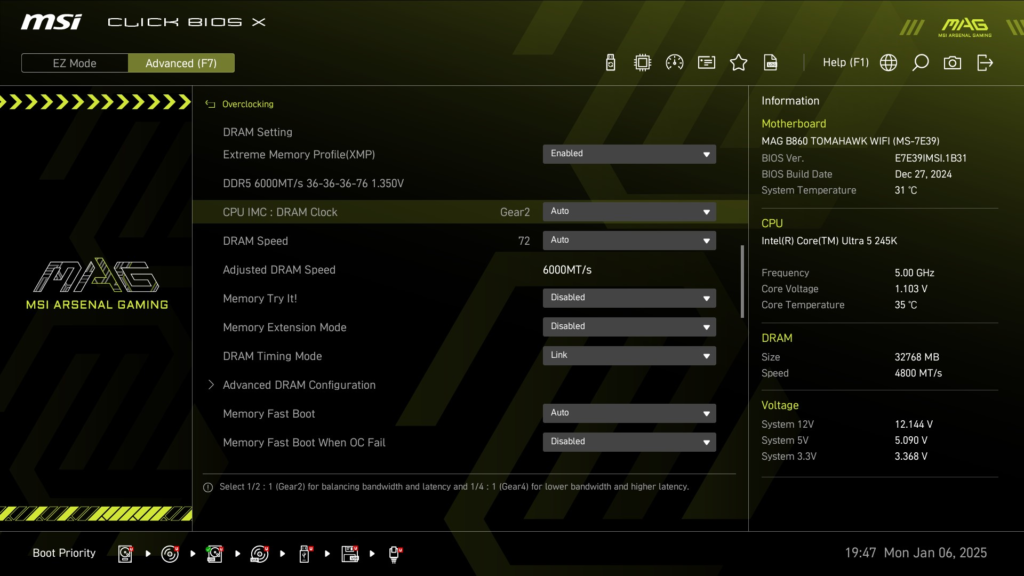The image size is (1024, 576).
Task: Take a BIOS screenshot with the camera icon
Action: (951, 61)
